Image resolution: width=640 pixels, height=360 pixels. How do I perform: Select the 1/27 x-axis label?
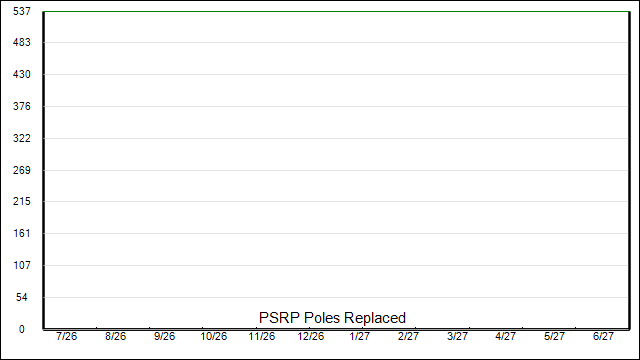[360, 336]
